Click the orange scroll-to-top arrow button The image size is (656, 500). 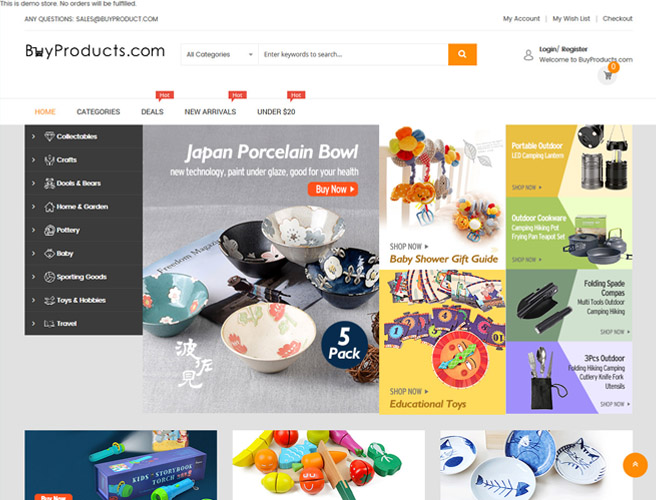click(x=635, y=464)
